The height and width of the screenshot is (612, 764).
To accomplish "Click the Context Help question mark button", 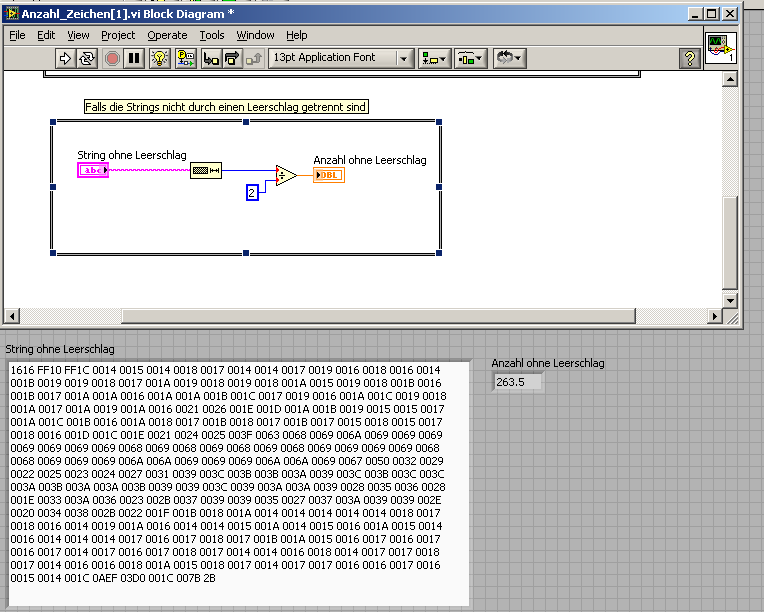I will pos(689,58).
